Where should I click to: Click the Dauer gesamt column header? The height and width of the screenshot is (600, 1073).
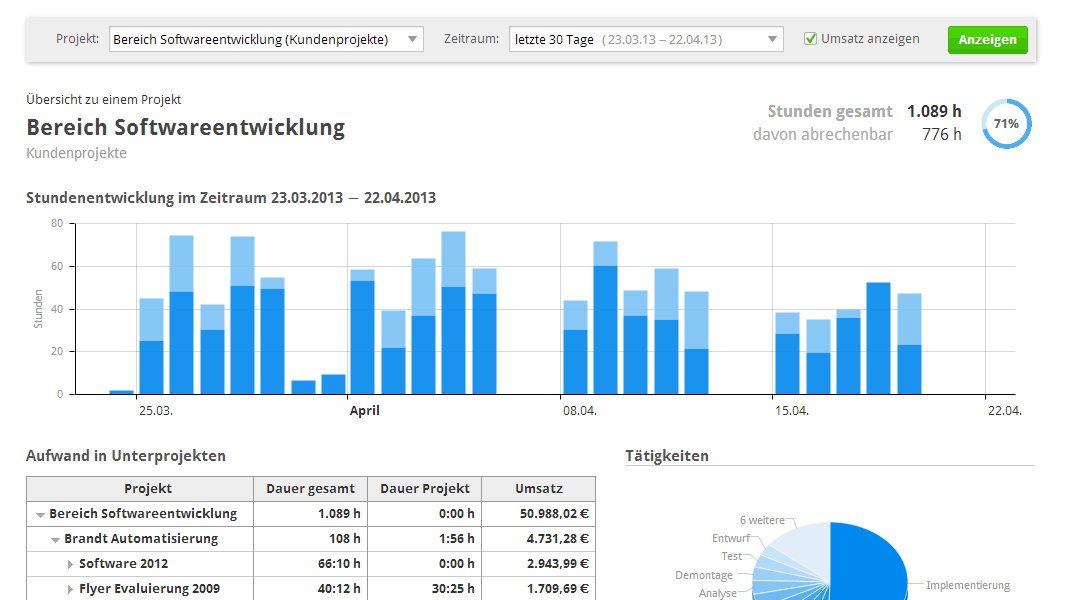click(x=311, y=488)
